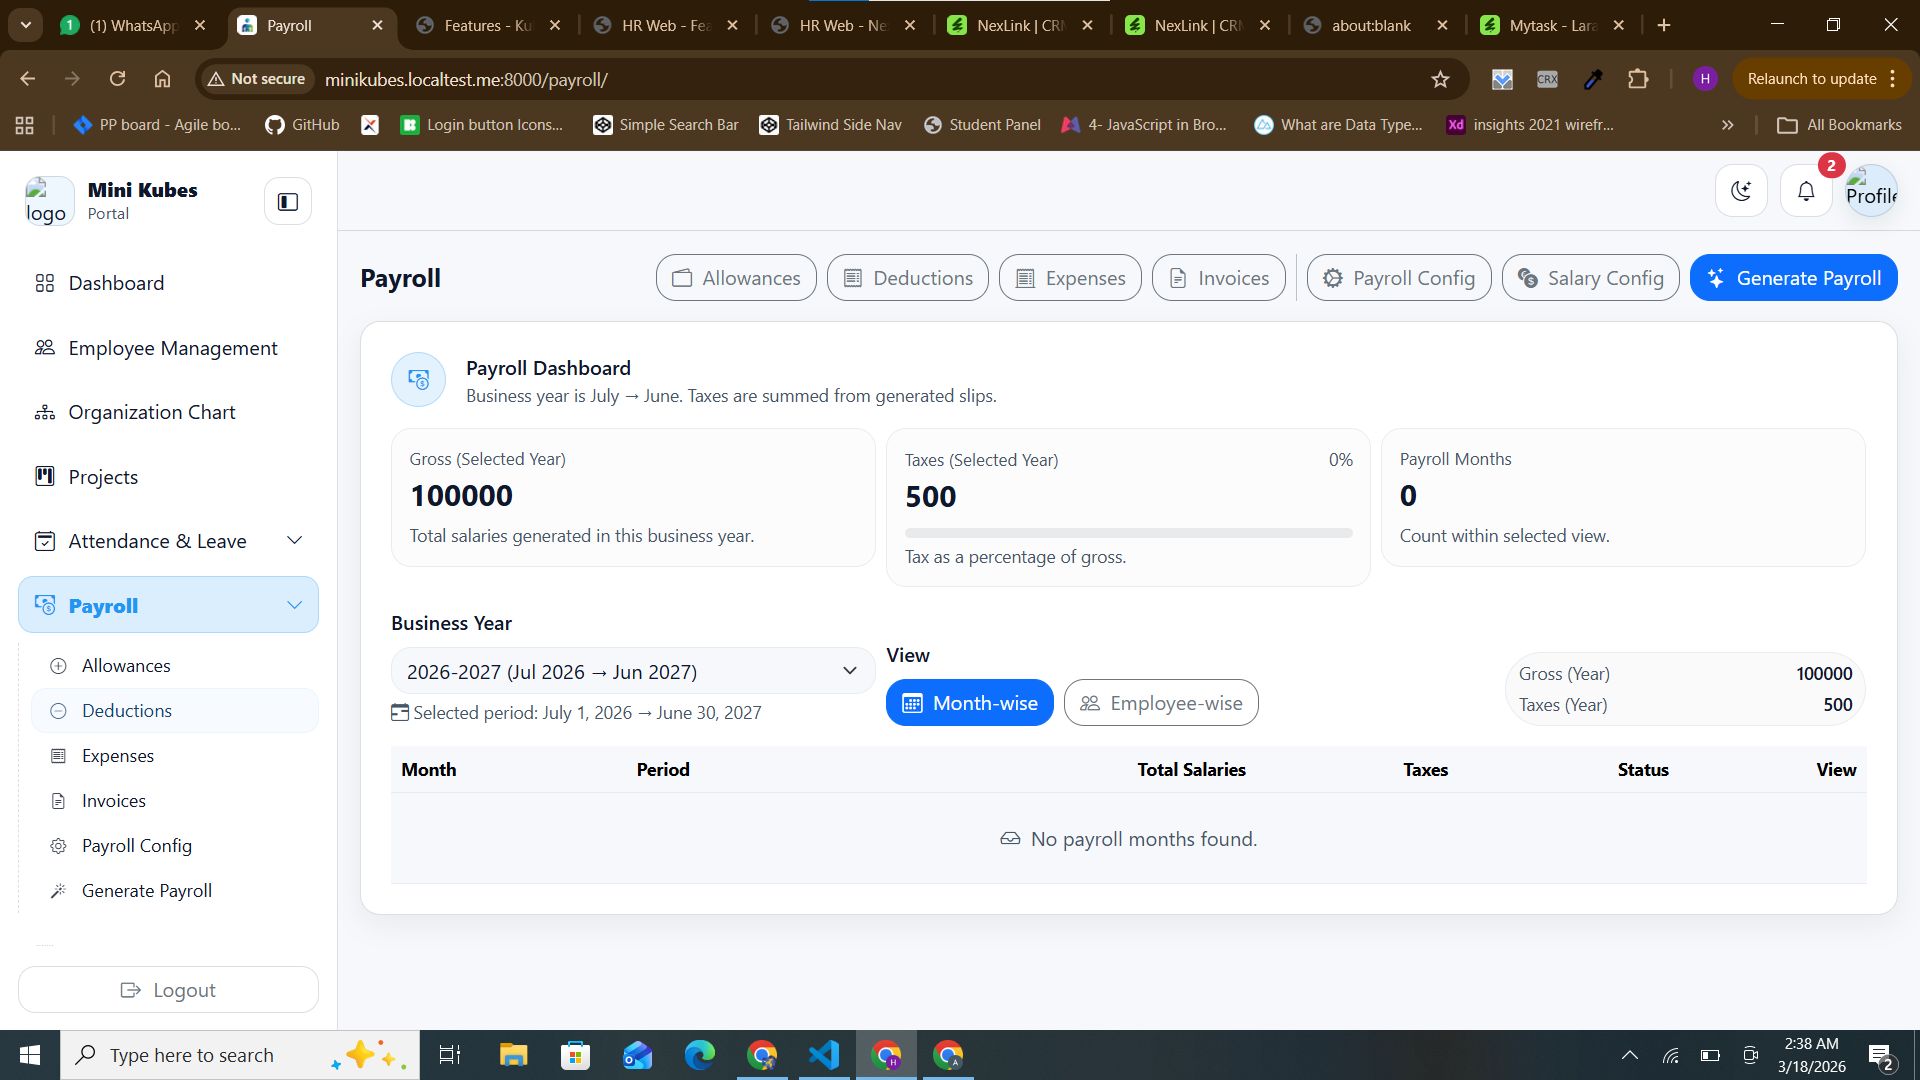Open Projects sidebar icon
This screenshot has height=1080, width=1920.
pos(45,477)
